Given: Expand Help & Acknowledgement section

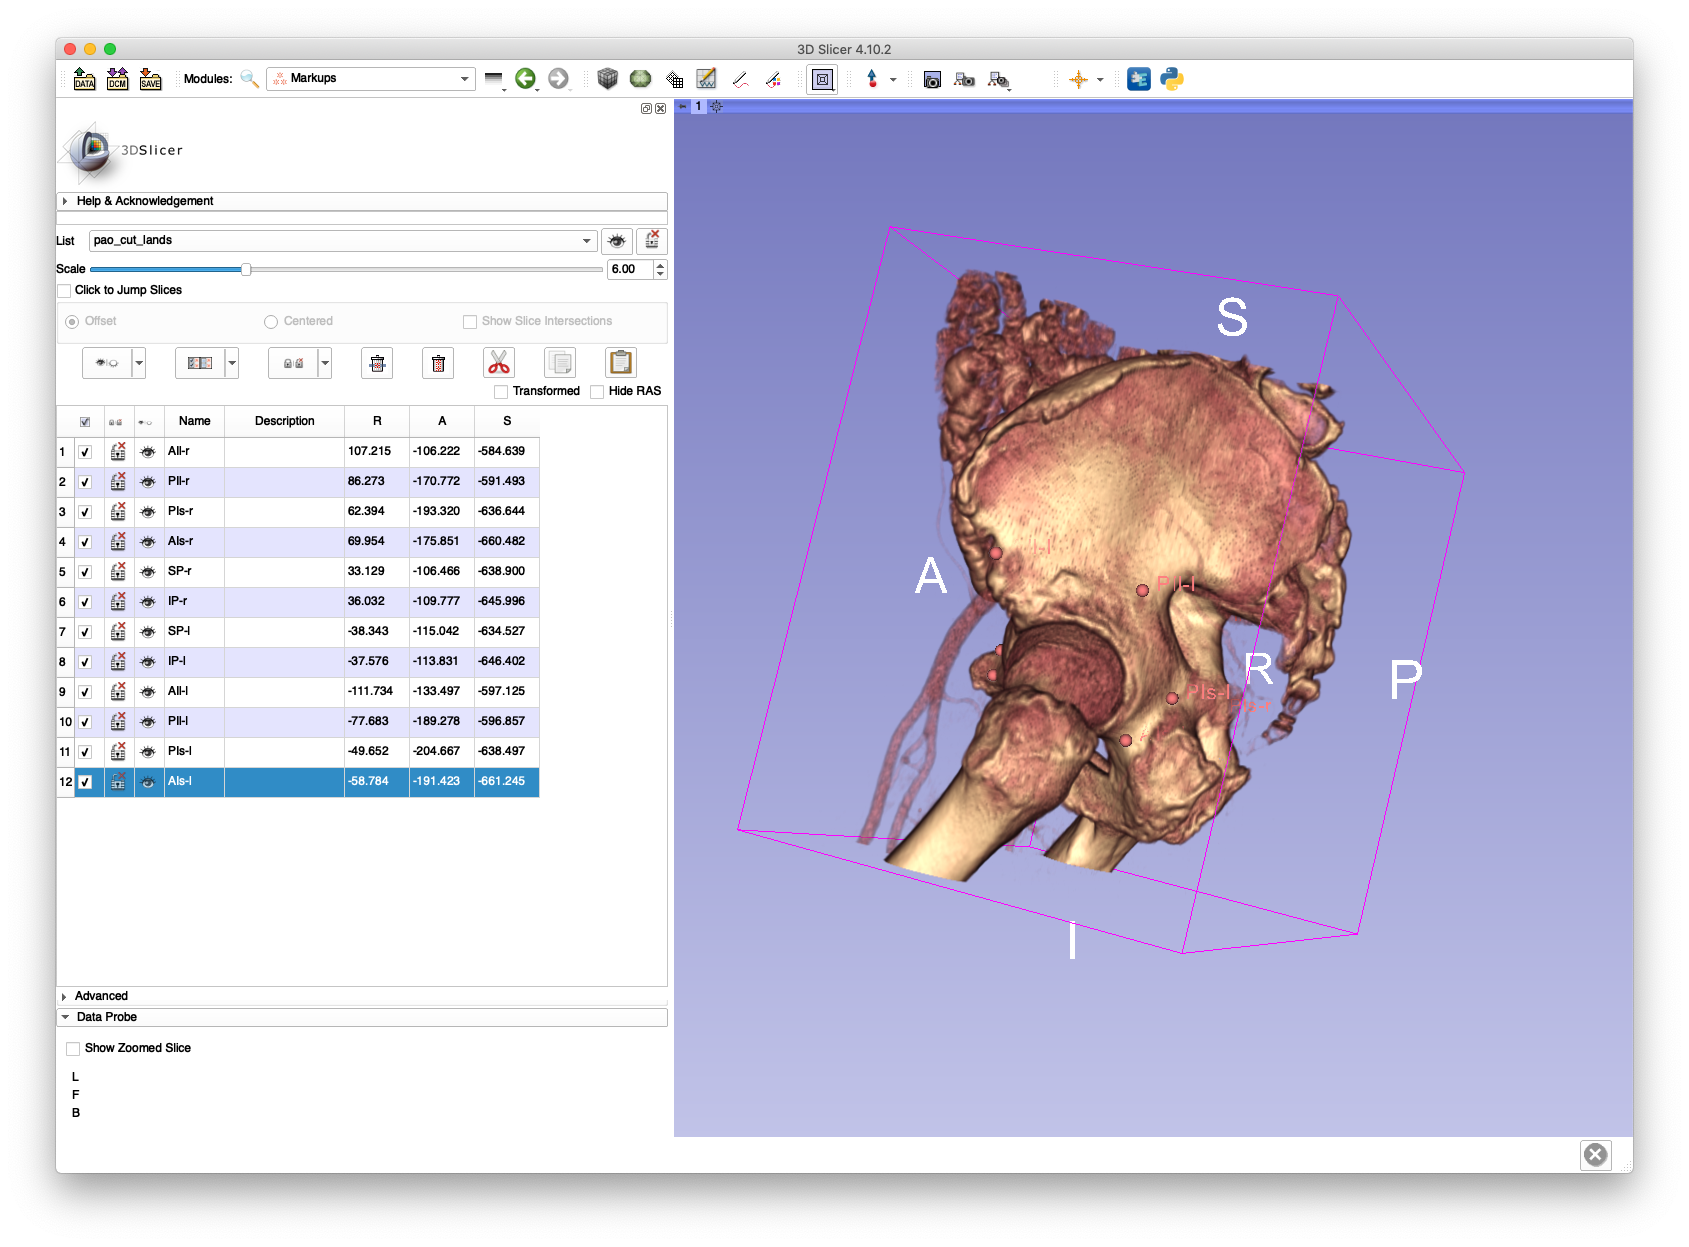Looking at the screenshot, I should [362, 201].
